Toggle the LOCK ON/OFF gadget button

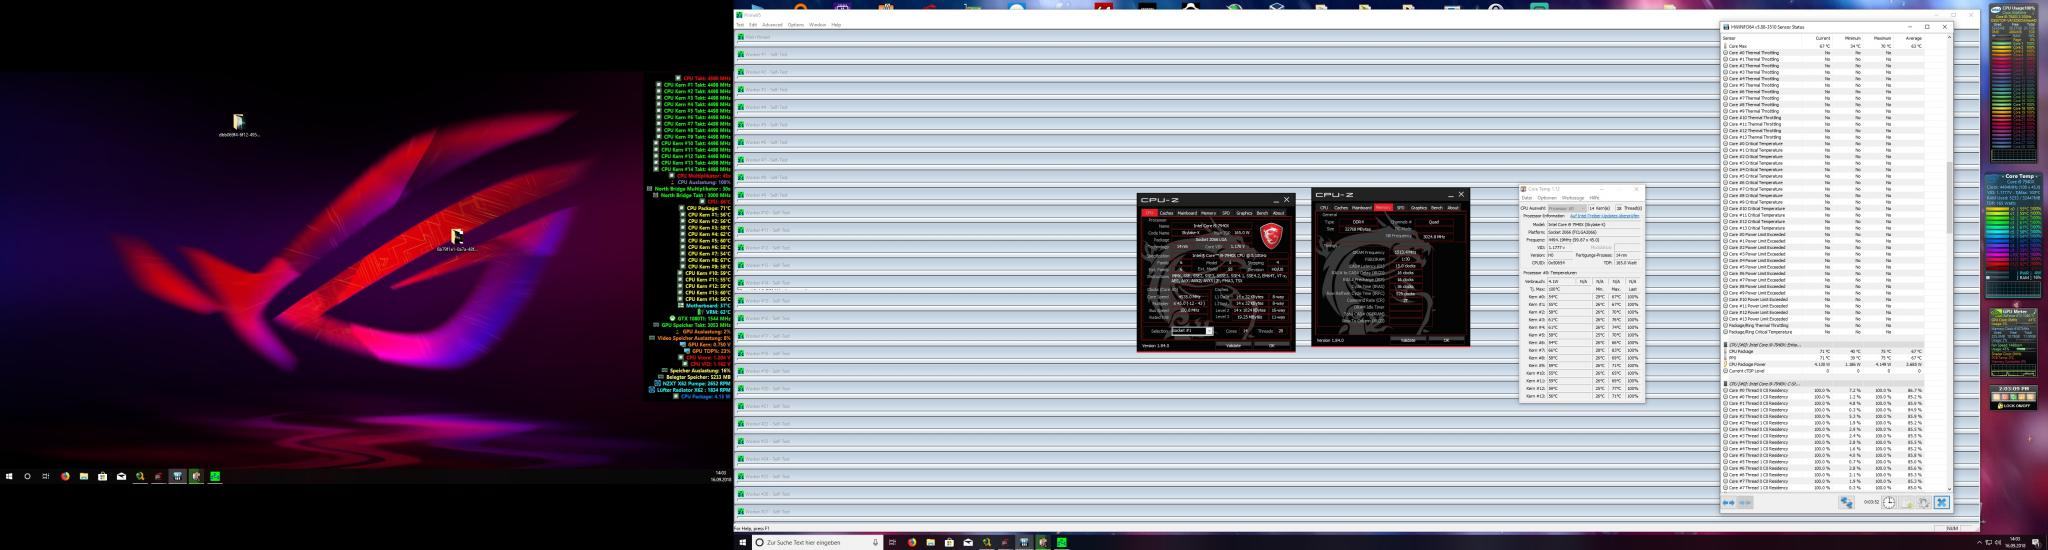[2015, 405]
